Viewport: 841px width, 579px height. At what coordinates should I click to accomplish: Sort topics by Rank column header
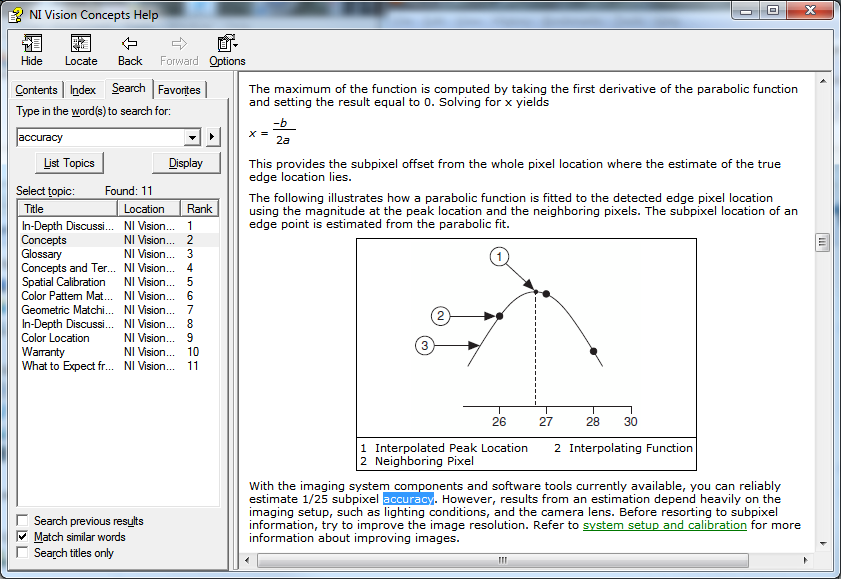pos(199,209)
